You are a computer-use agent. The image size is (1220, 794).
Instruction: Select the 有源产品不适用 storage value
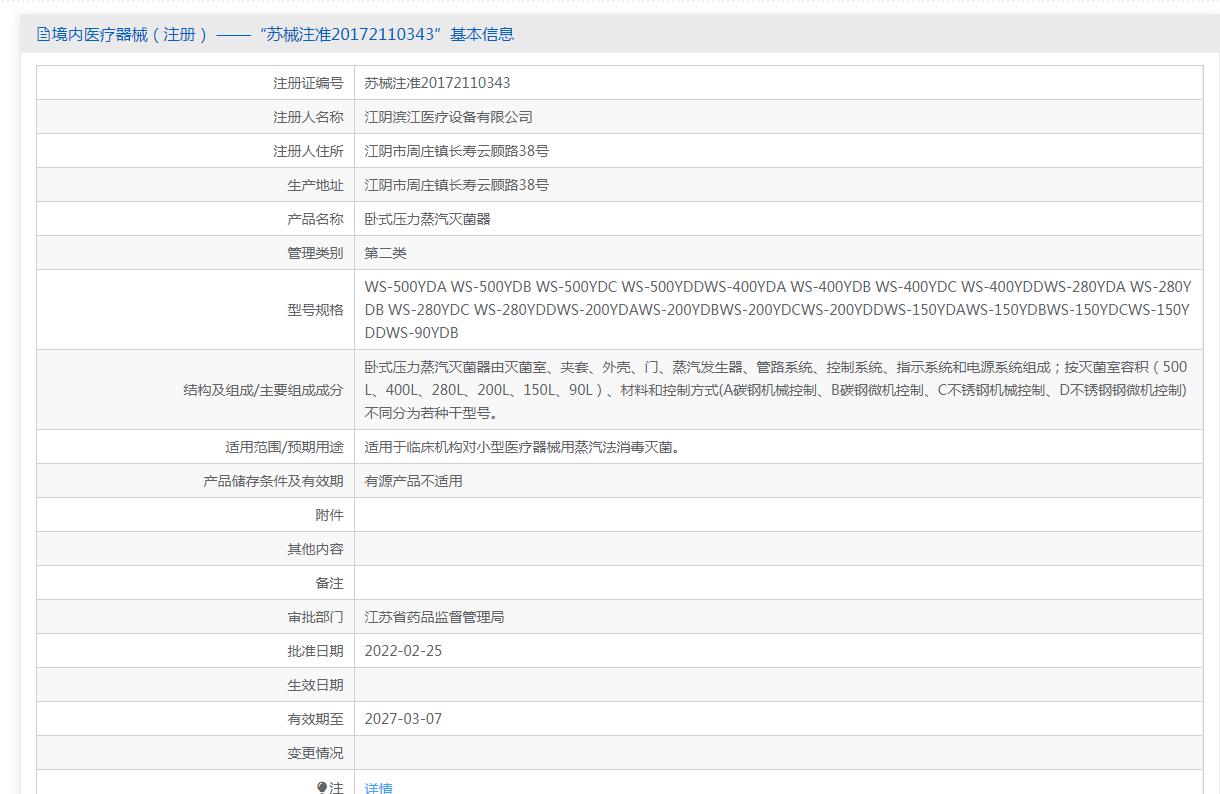[x=413, y=481]
